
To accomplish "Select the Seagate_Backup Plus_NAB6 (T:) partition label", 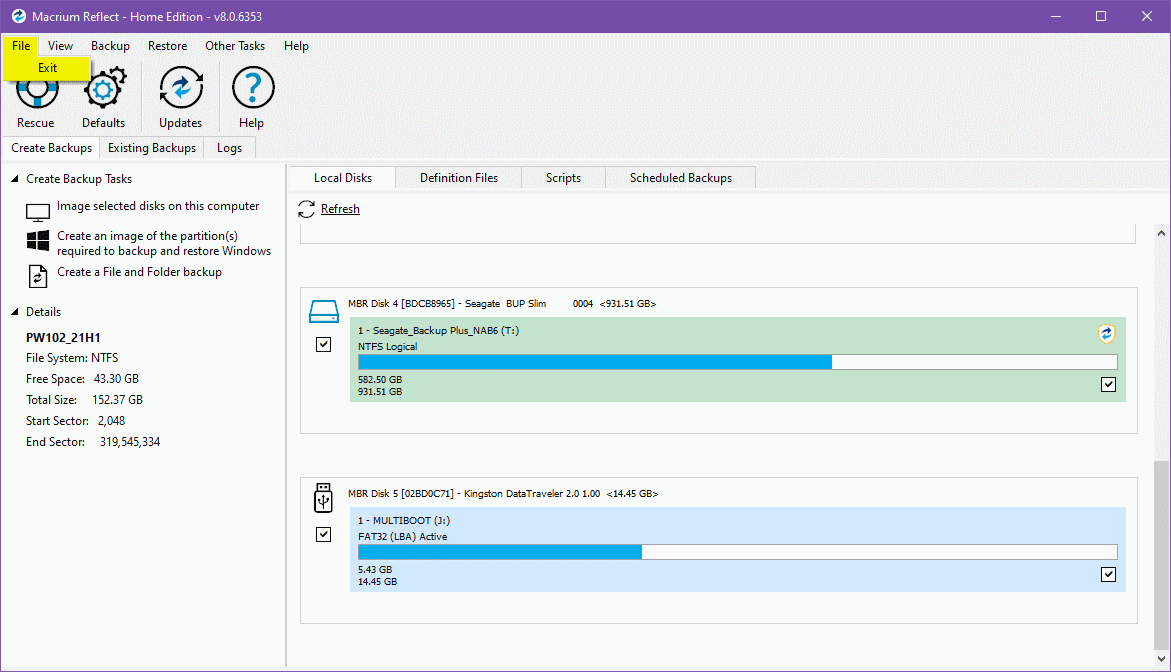I will click(x=438, y=331).
